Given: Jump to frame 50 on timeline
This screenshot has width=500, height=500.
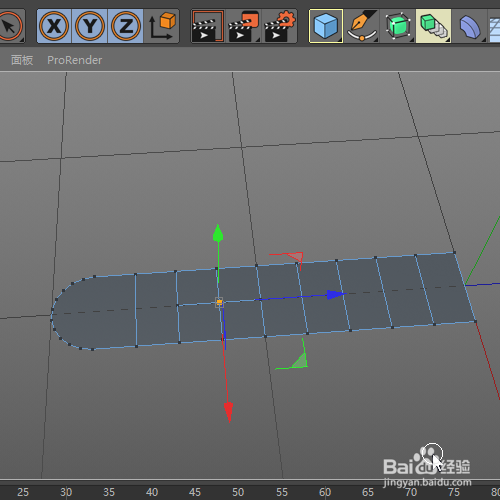Looking at the screenshot, I should pos(238,492).
